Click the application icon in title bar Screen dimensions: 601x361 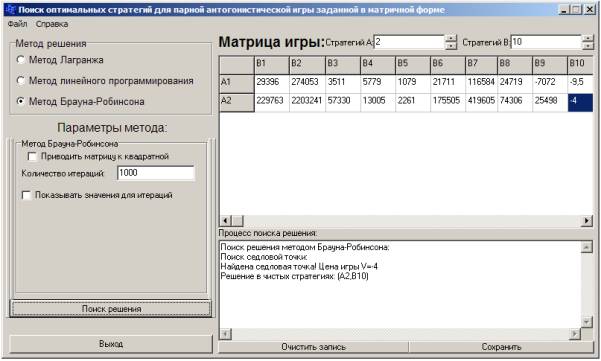click(x=10, y=9)
